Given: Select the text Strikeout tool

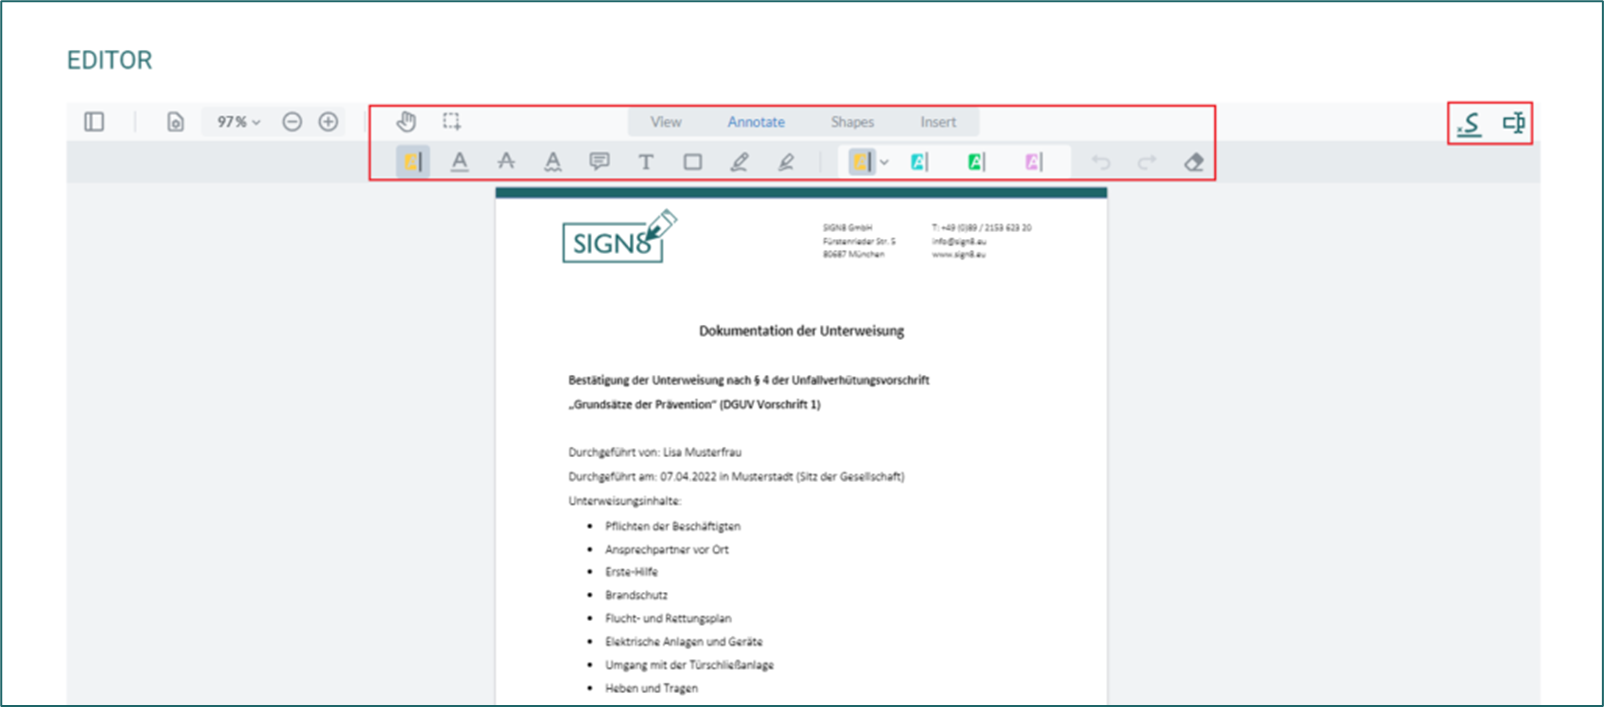Looking at the screenshot, I should pos(506,162).
